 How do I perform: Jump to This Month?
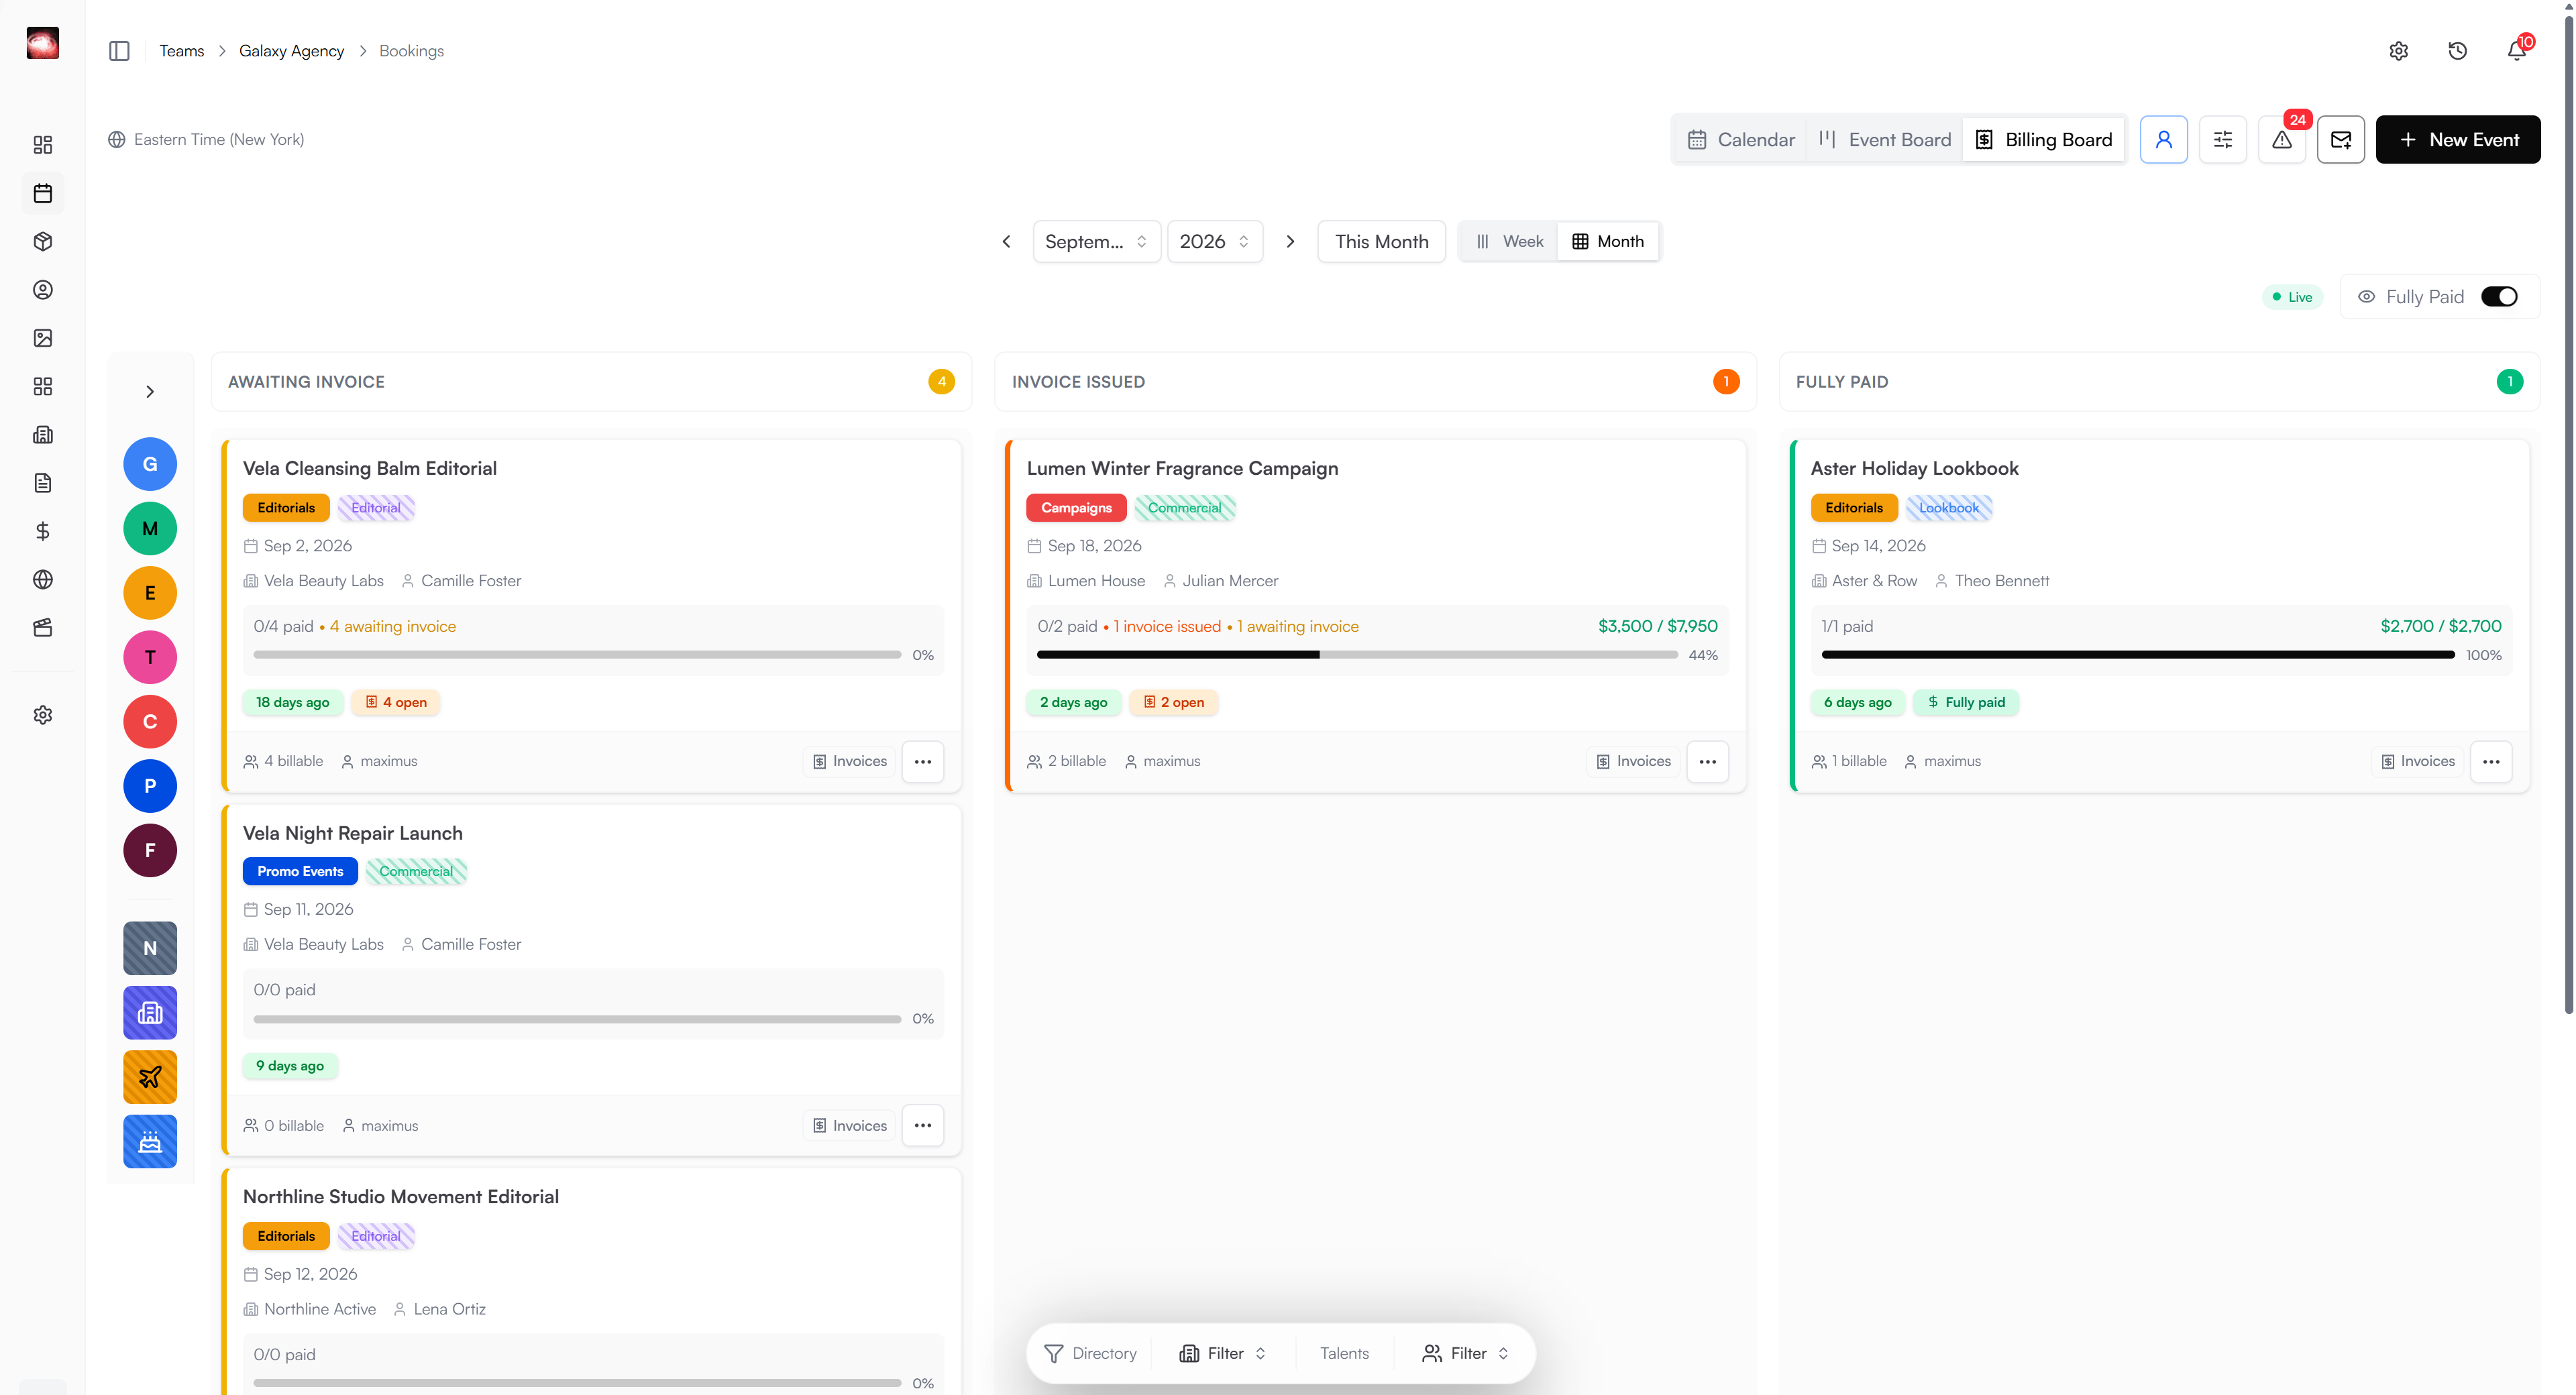point(1381,241)
